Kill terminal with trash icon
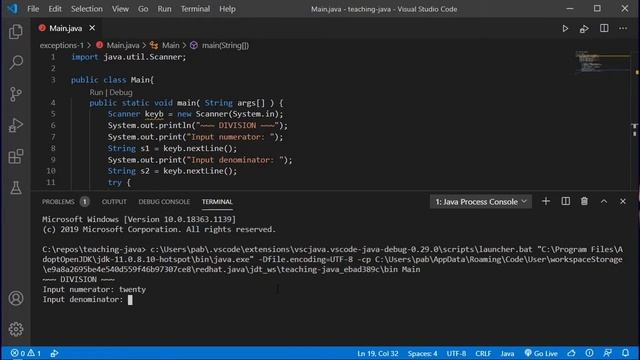This screenshot has height=360, width=640. point(584,201)
